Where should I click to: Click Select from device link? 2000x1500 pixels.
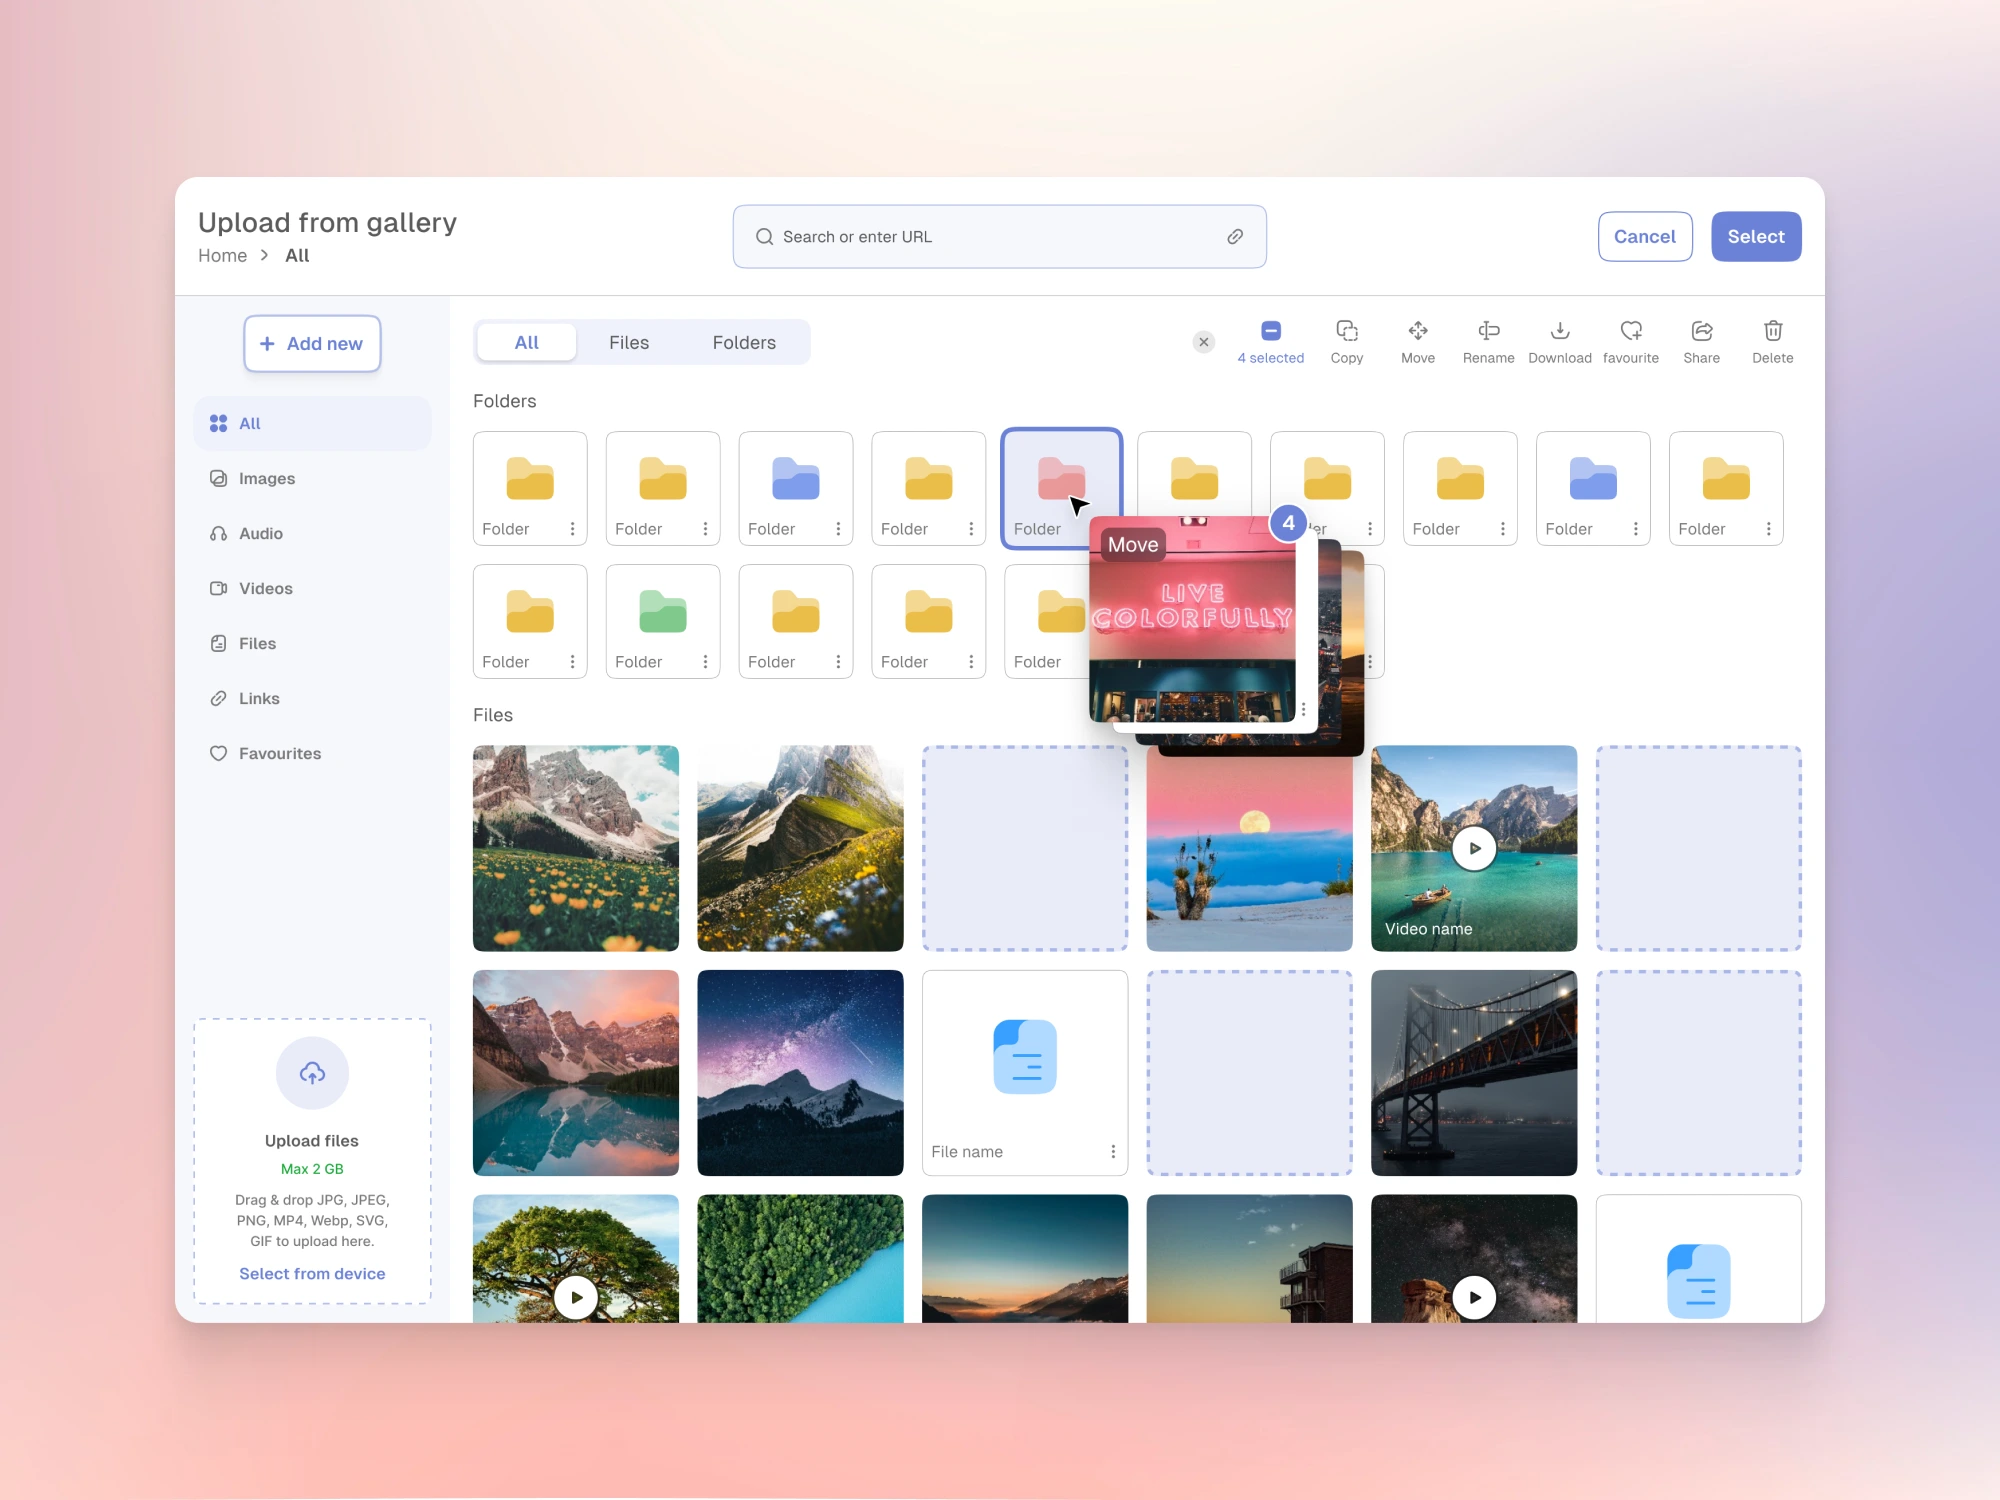click(312, 1274)
